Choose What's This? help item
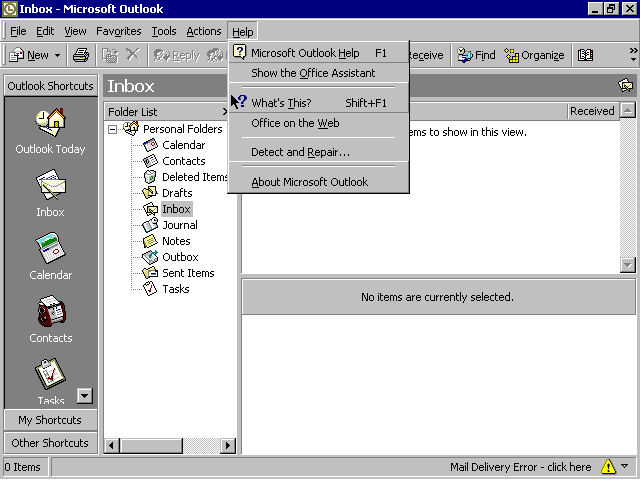This screenshot has width=640, height=480. pos(318,103)
